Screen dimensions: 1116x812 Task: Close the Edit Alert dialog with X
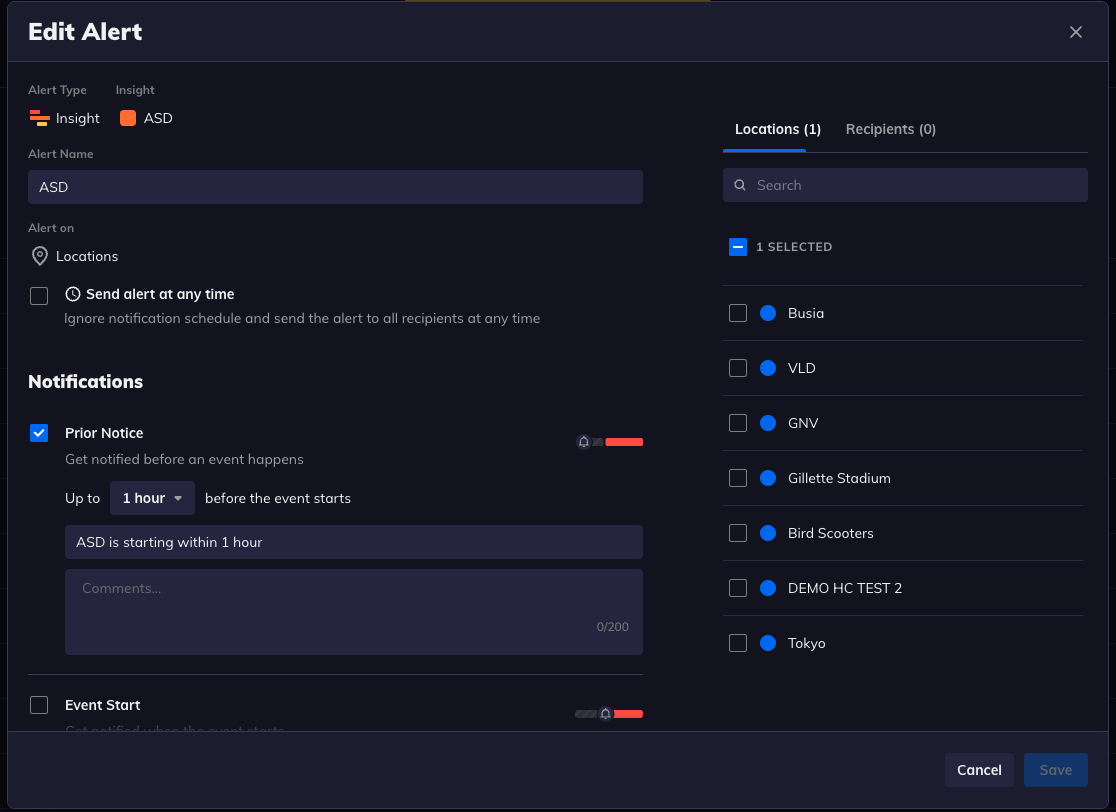click(x=1076, y=32)
